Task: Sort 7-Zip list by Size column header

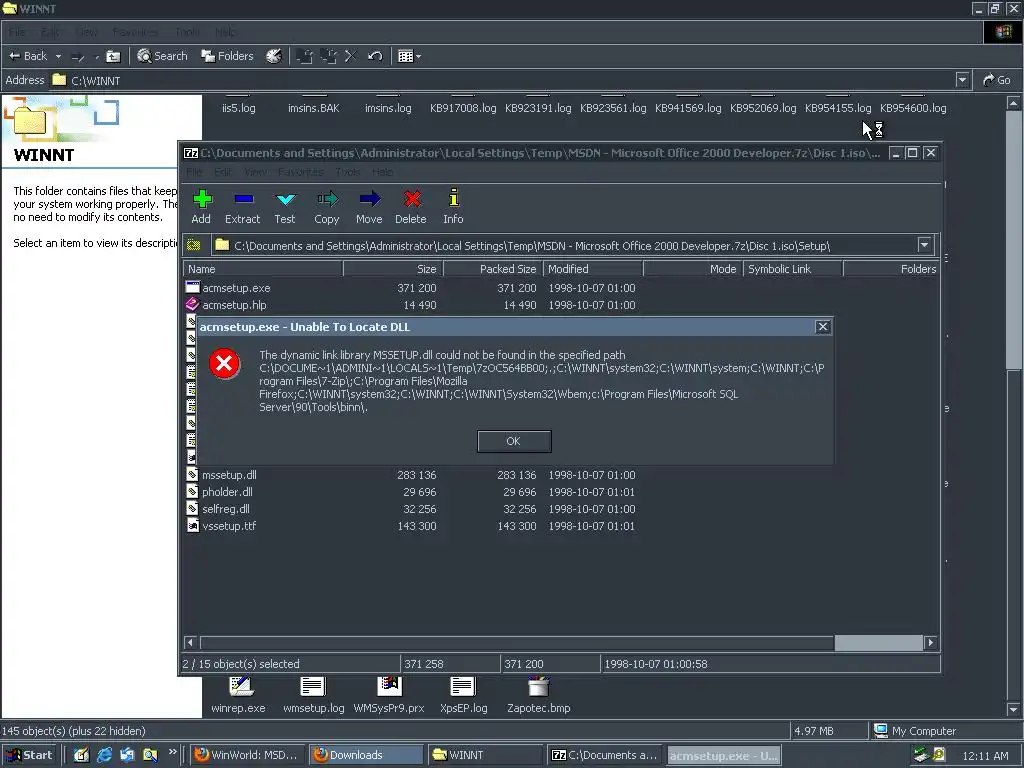Action: click(x=393, y=269)
